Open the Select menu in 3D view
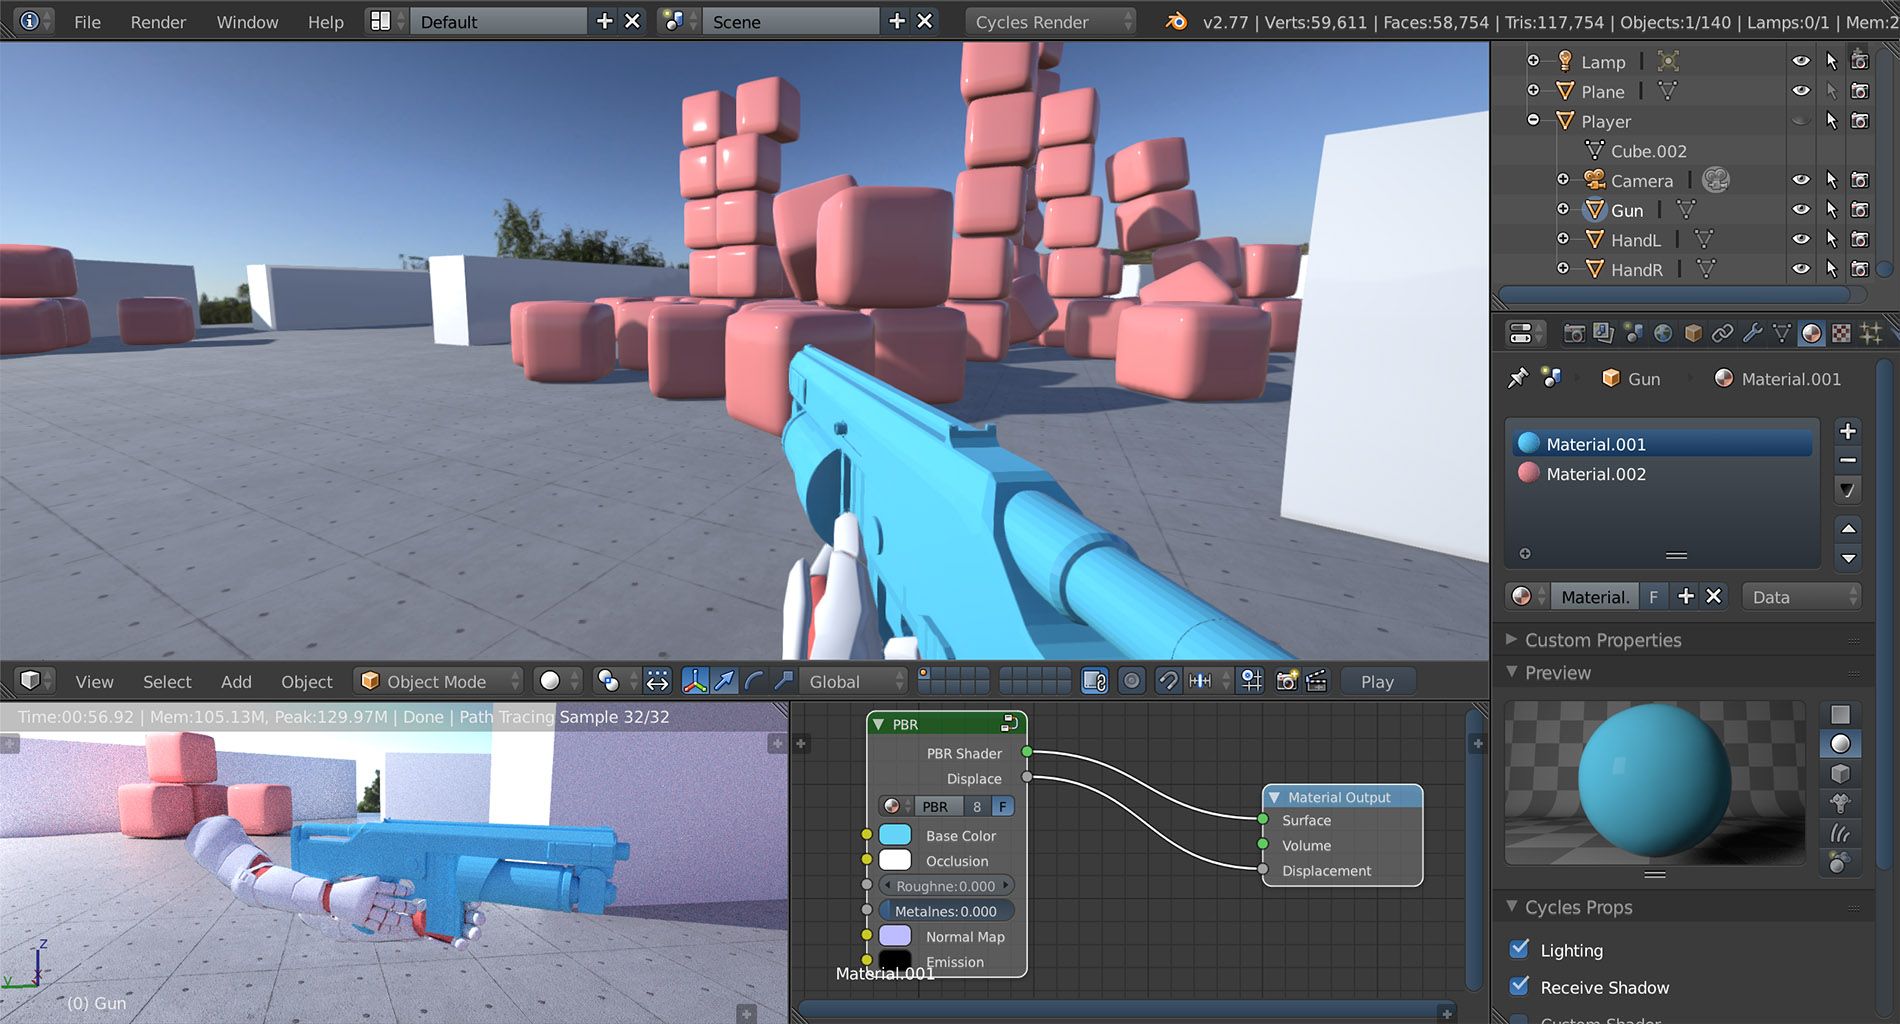The image size is (1900, 1024). (x=166, y=681)
